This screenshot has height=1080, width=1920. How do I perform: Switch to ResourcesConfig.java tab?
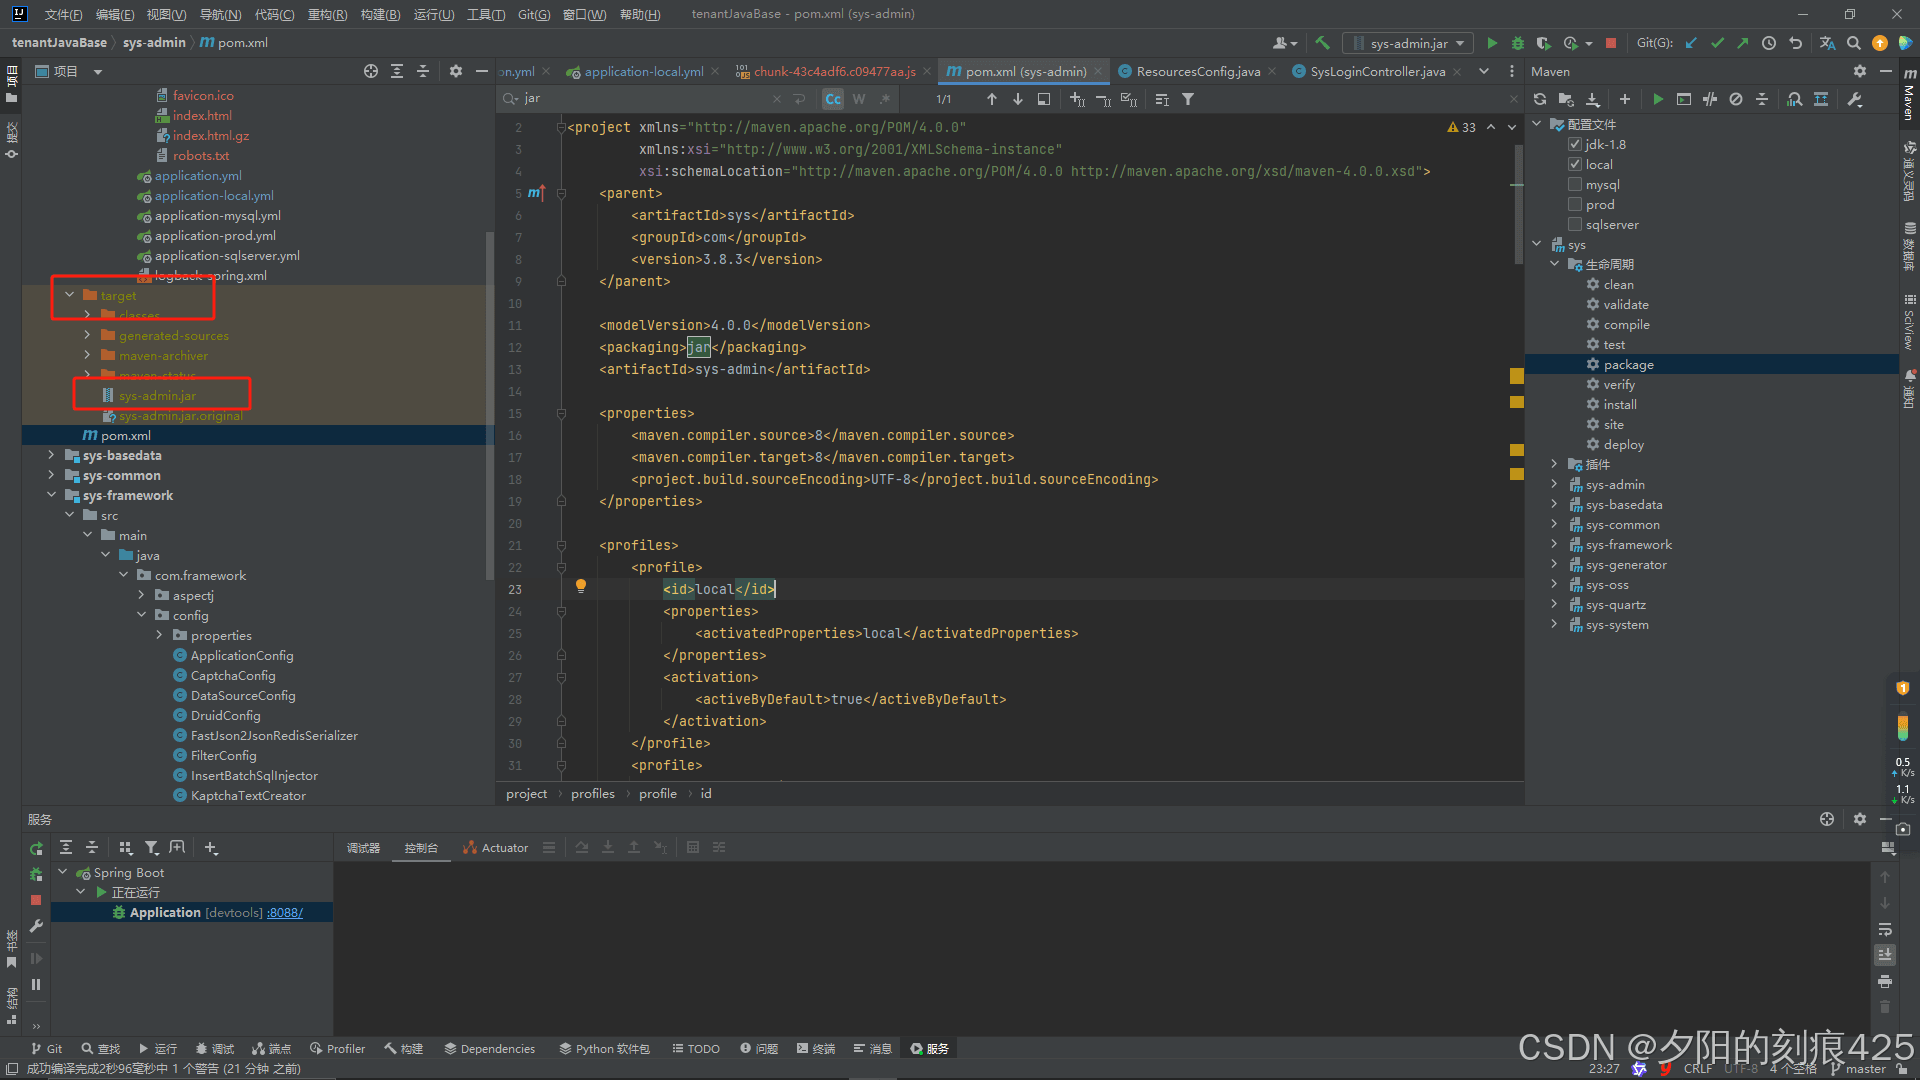tap(1197, 71)
